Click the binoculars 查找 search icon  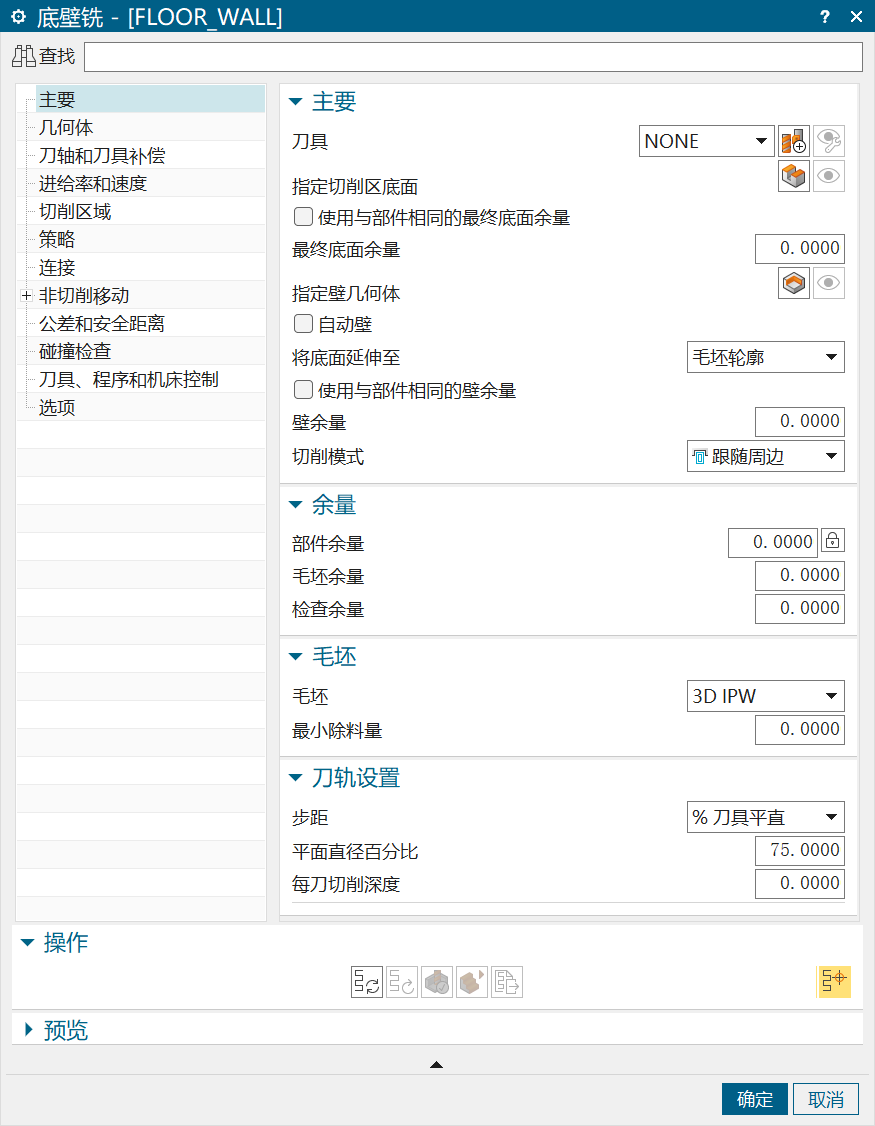pyautogui.click(x=24, y=57)
